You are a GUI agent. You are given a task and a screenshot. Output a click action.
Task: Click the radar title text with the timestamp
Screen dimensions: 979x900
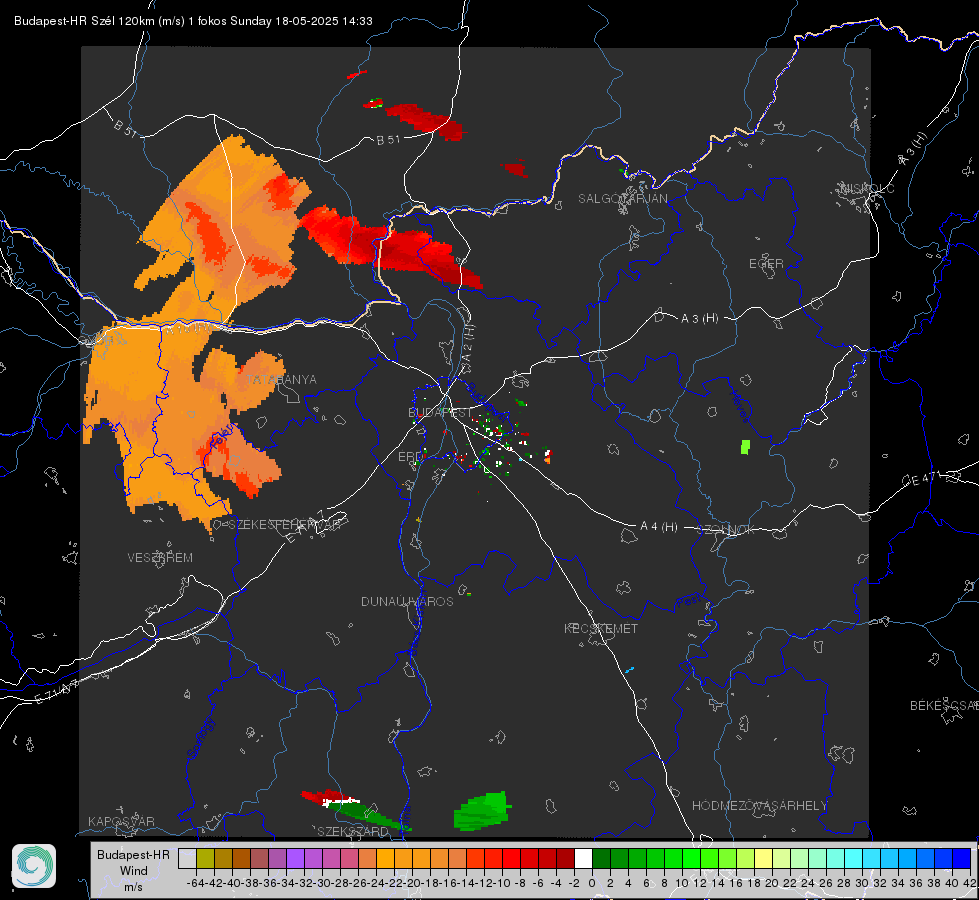pos(193,21)
